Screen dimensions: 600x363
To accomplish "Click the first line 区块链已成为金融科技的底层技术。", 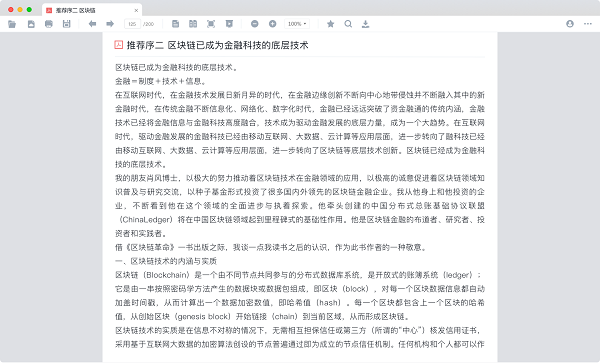I will point(177,67).
